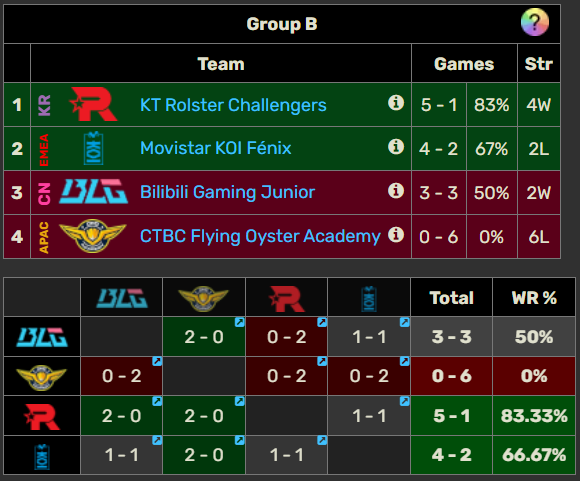Open match link arrow for BLG vs CTBC 2-0

[240, 322]
